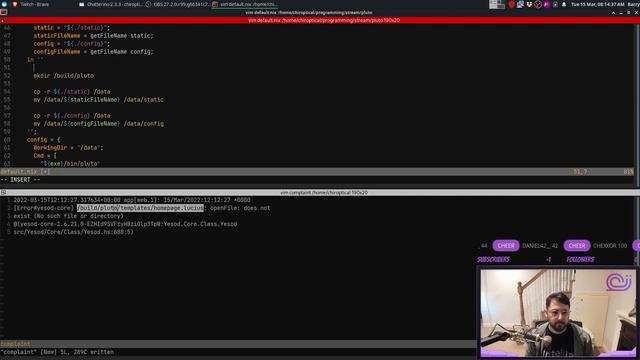
Task: Click the CHEER badge before CHEKKOR 100
Action: [577, 246]
